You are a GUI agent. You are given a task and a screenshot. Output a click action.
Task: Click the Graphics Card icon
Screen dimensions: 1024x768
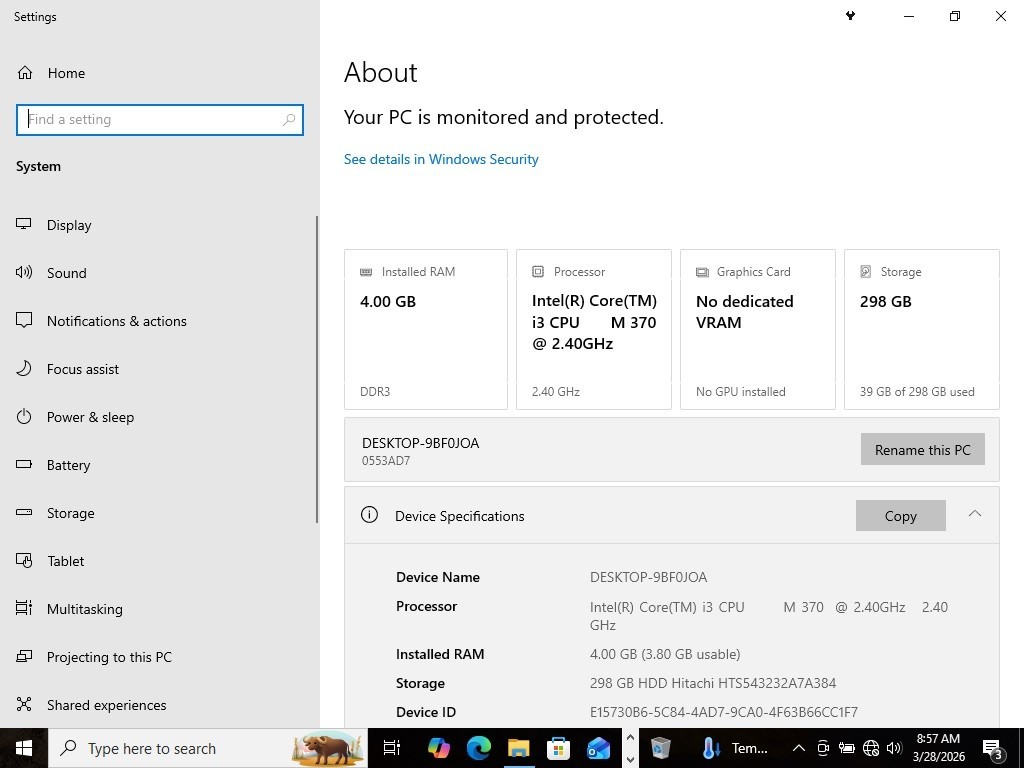pos(702,272)
